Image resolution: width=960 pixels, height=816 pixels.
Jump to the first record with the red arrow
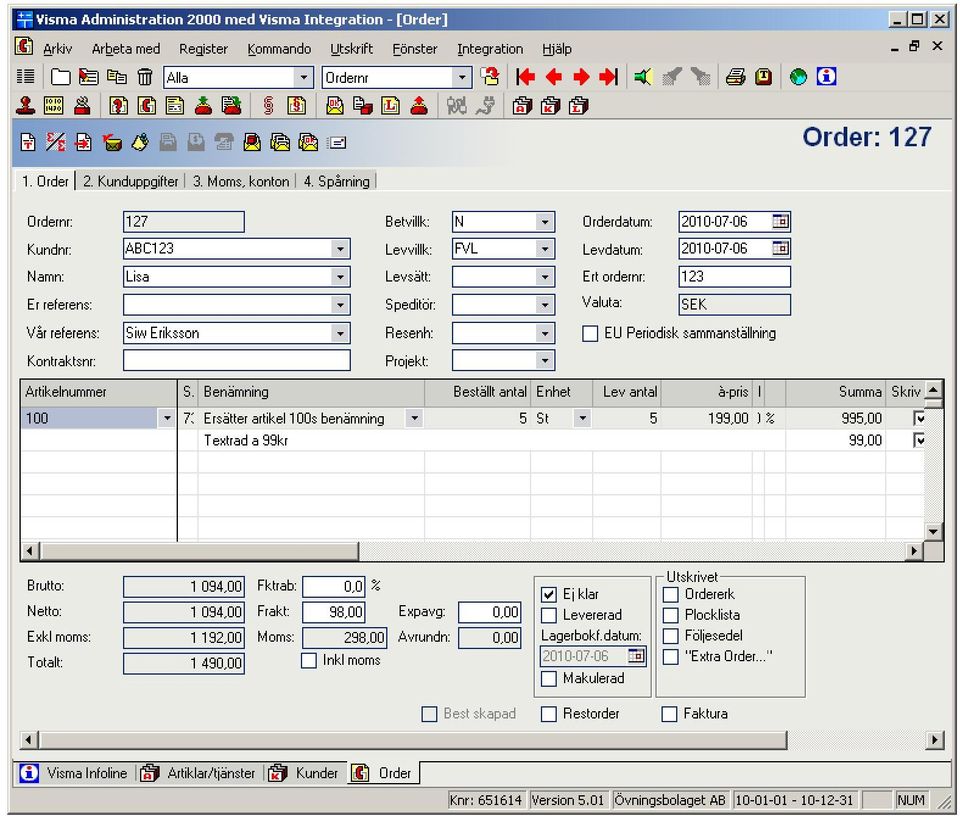coord(525,77)
